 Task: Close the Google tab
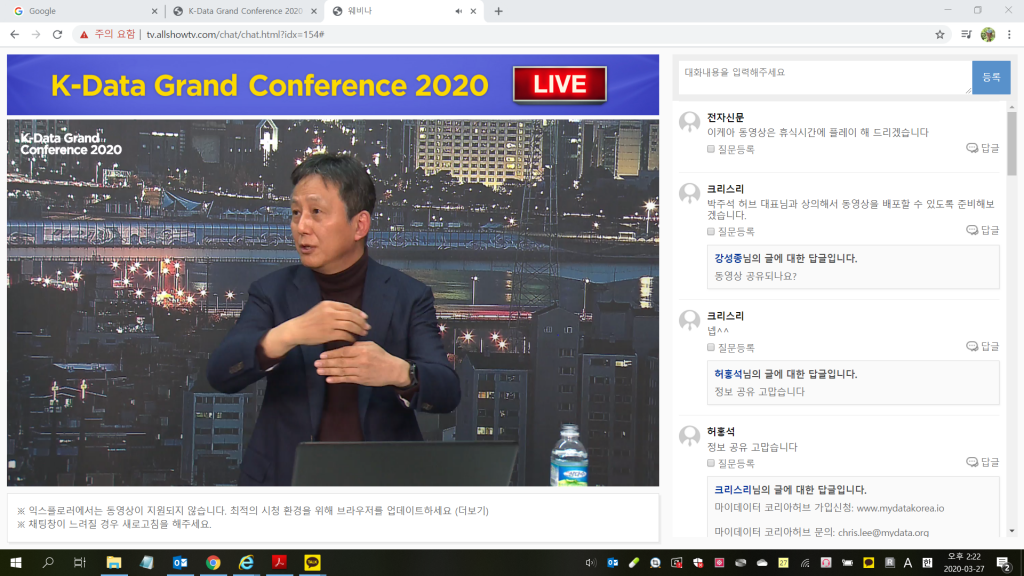pyautogui.click(x=154, y=11)
